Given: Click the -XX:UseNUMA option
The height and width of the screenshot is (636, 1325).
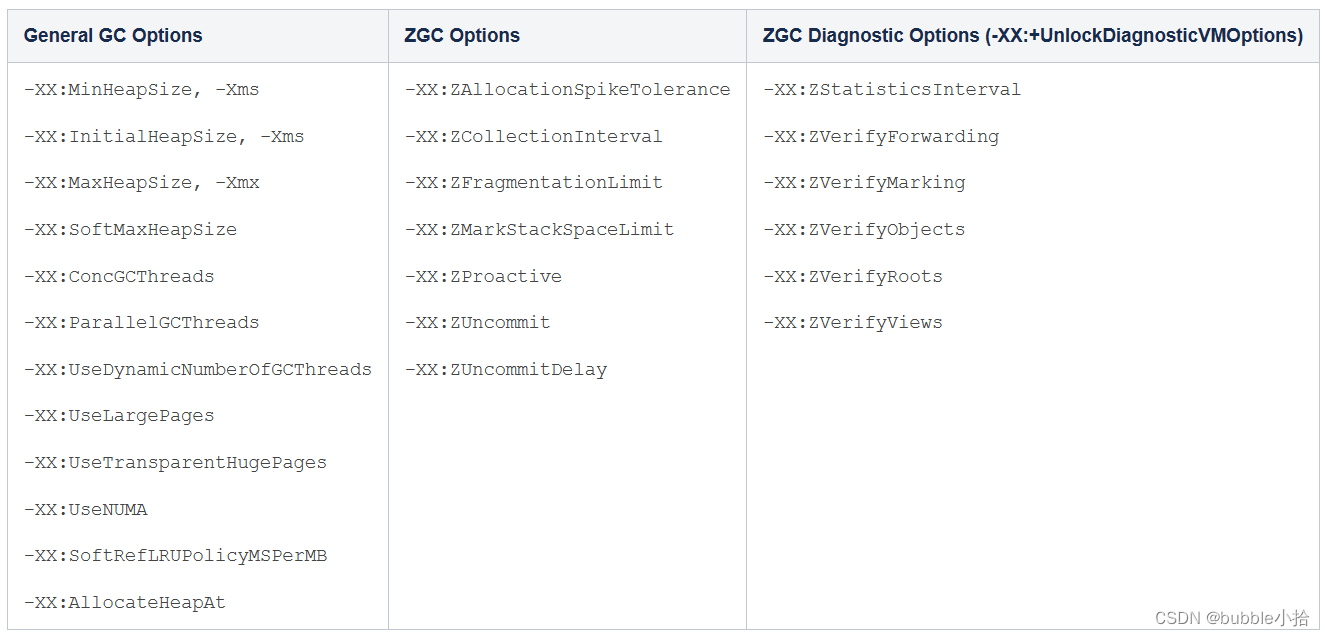Looking at the screenshot, I should [85, 510].
